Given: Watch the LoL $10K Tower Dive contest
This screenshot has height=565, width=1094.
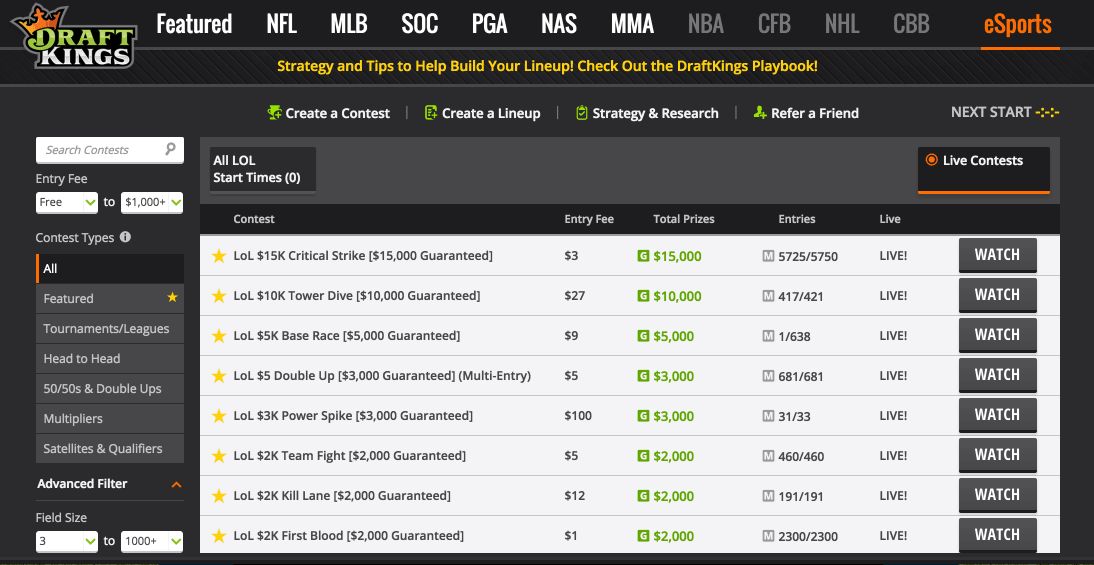Looking at the screenshot, I should coord(998,295).
